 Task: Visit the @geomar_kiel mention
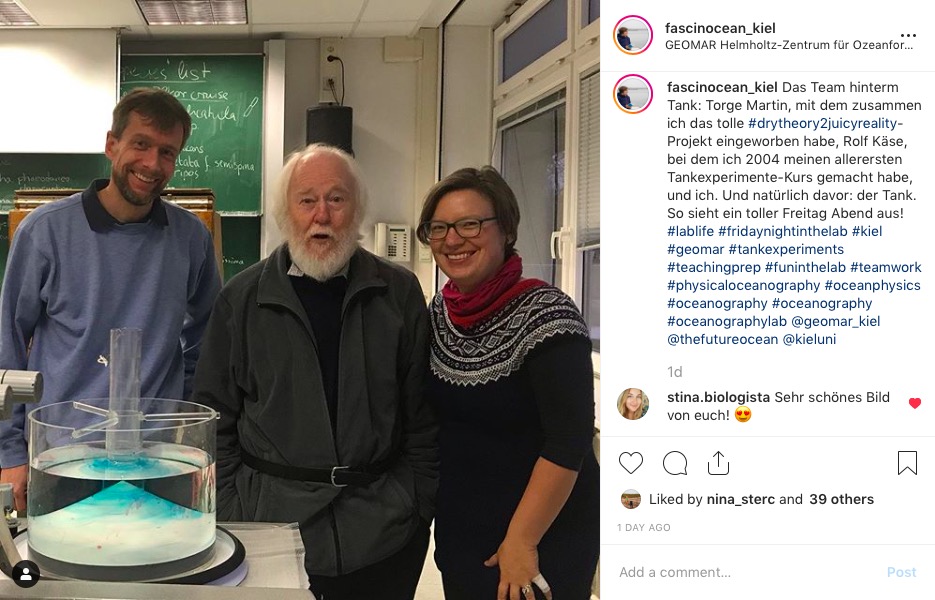835,321
